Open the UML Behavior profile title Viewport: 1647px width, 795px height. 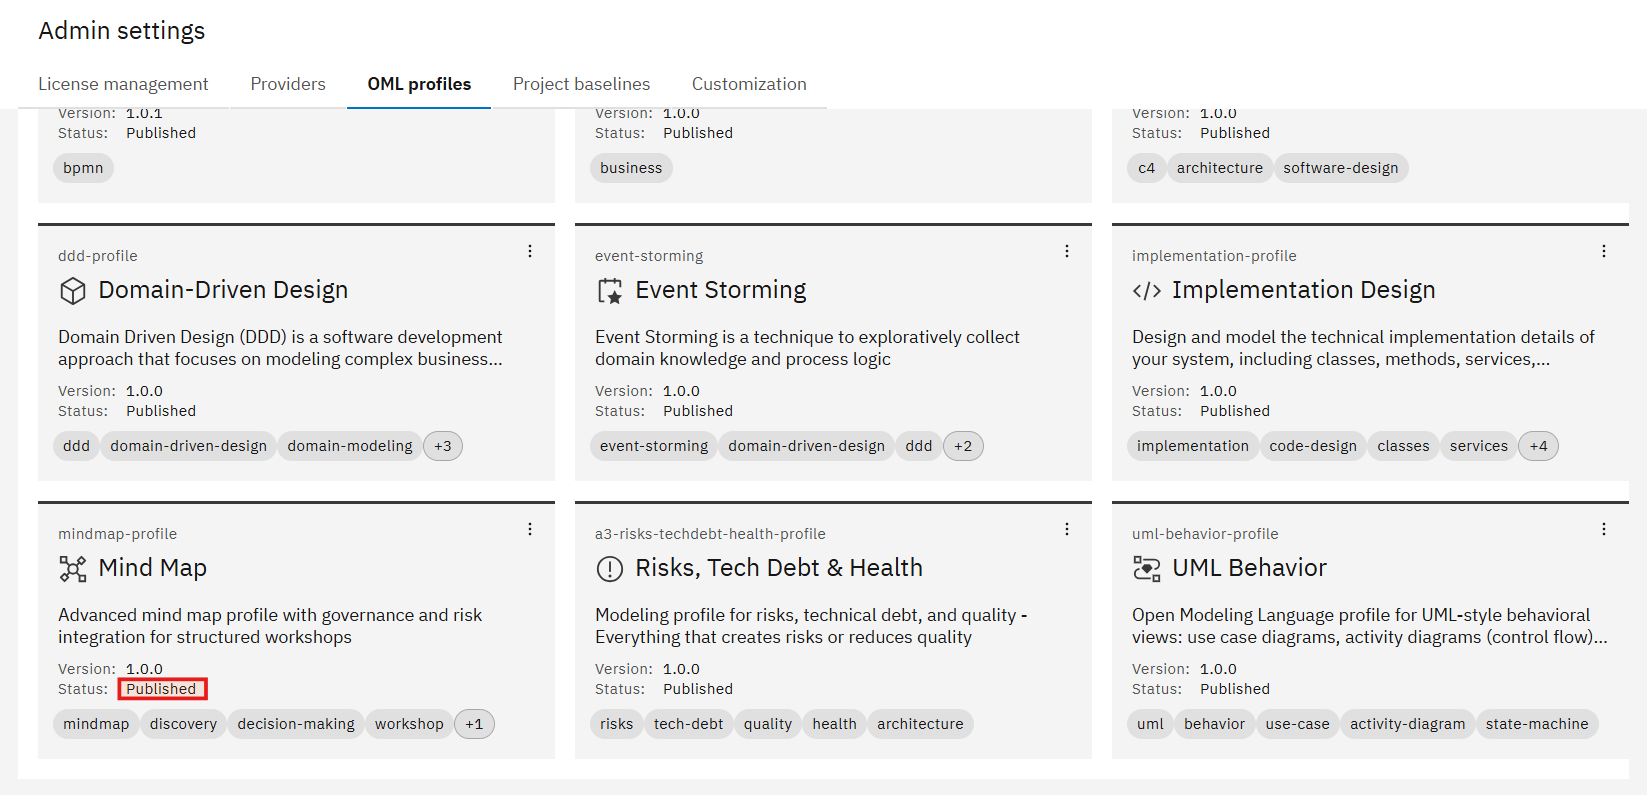(1249, 568)
